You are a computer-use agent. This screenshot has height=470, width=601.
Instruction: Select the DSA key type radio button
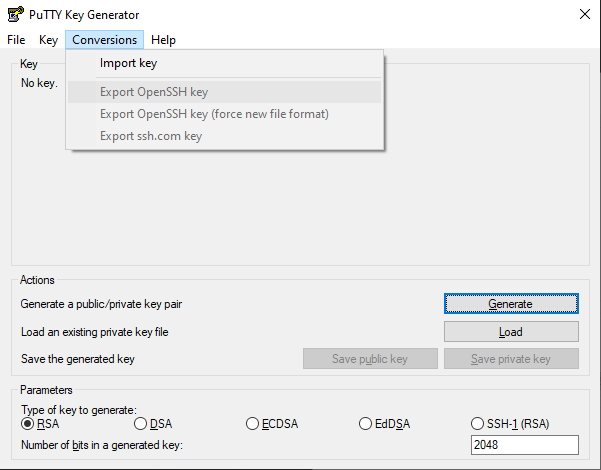pos(141,424)
